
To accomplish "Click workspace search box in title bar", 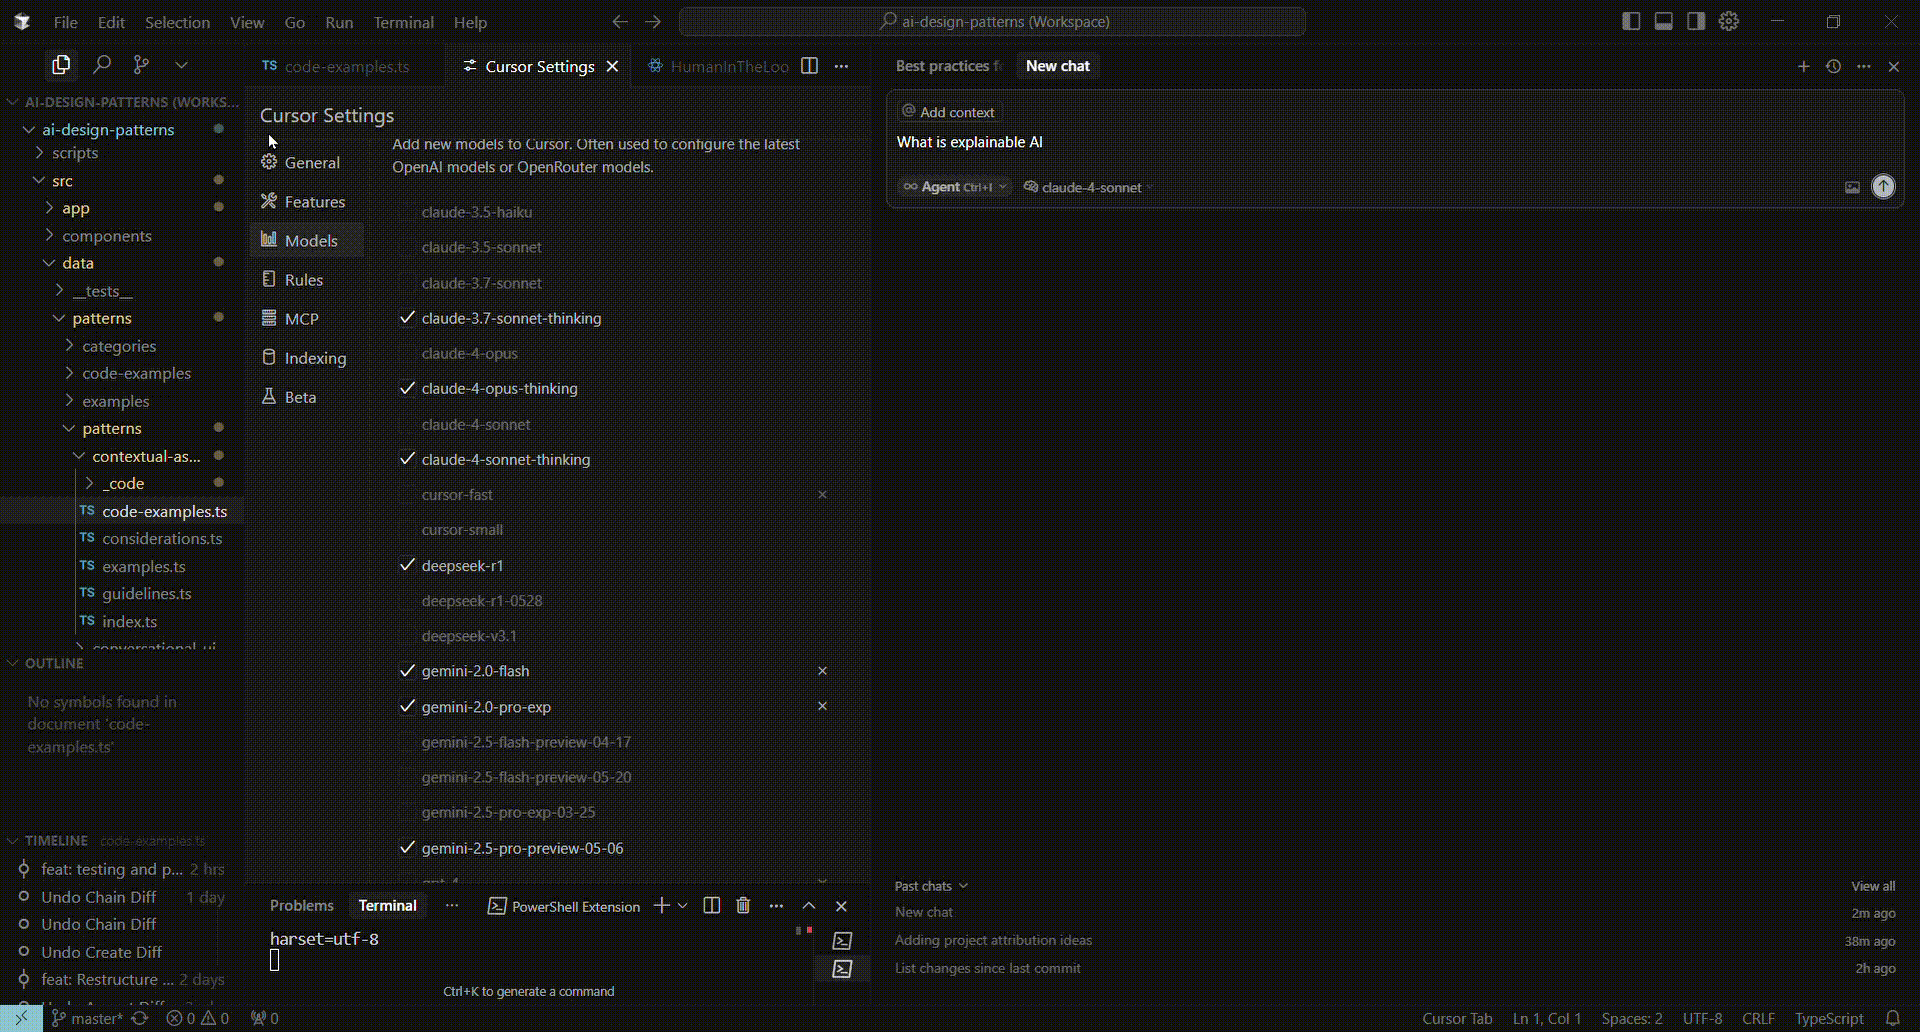I will 992,22.
